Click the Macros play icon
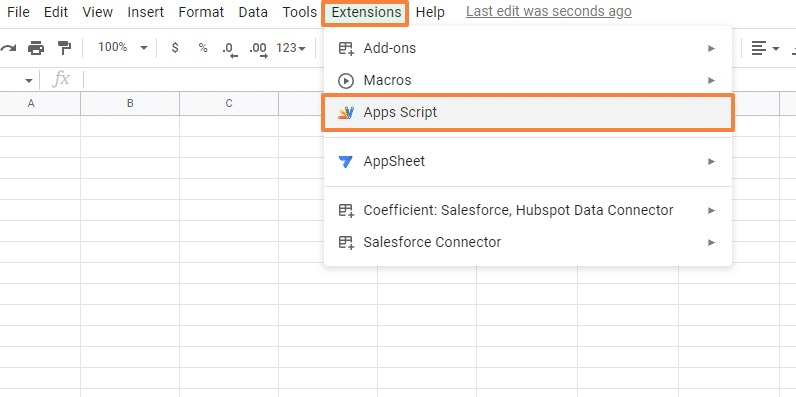 (x=346, y=80)
